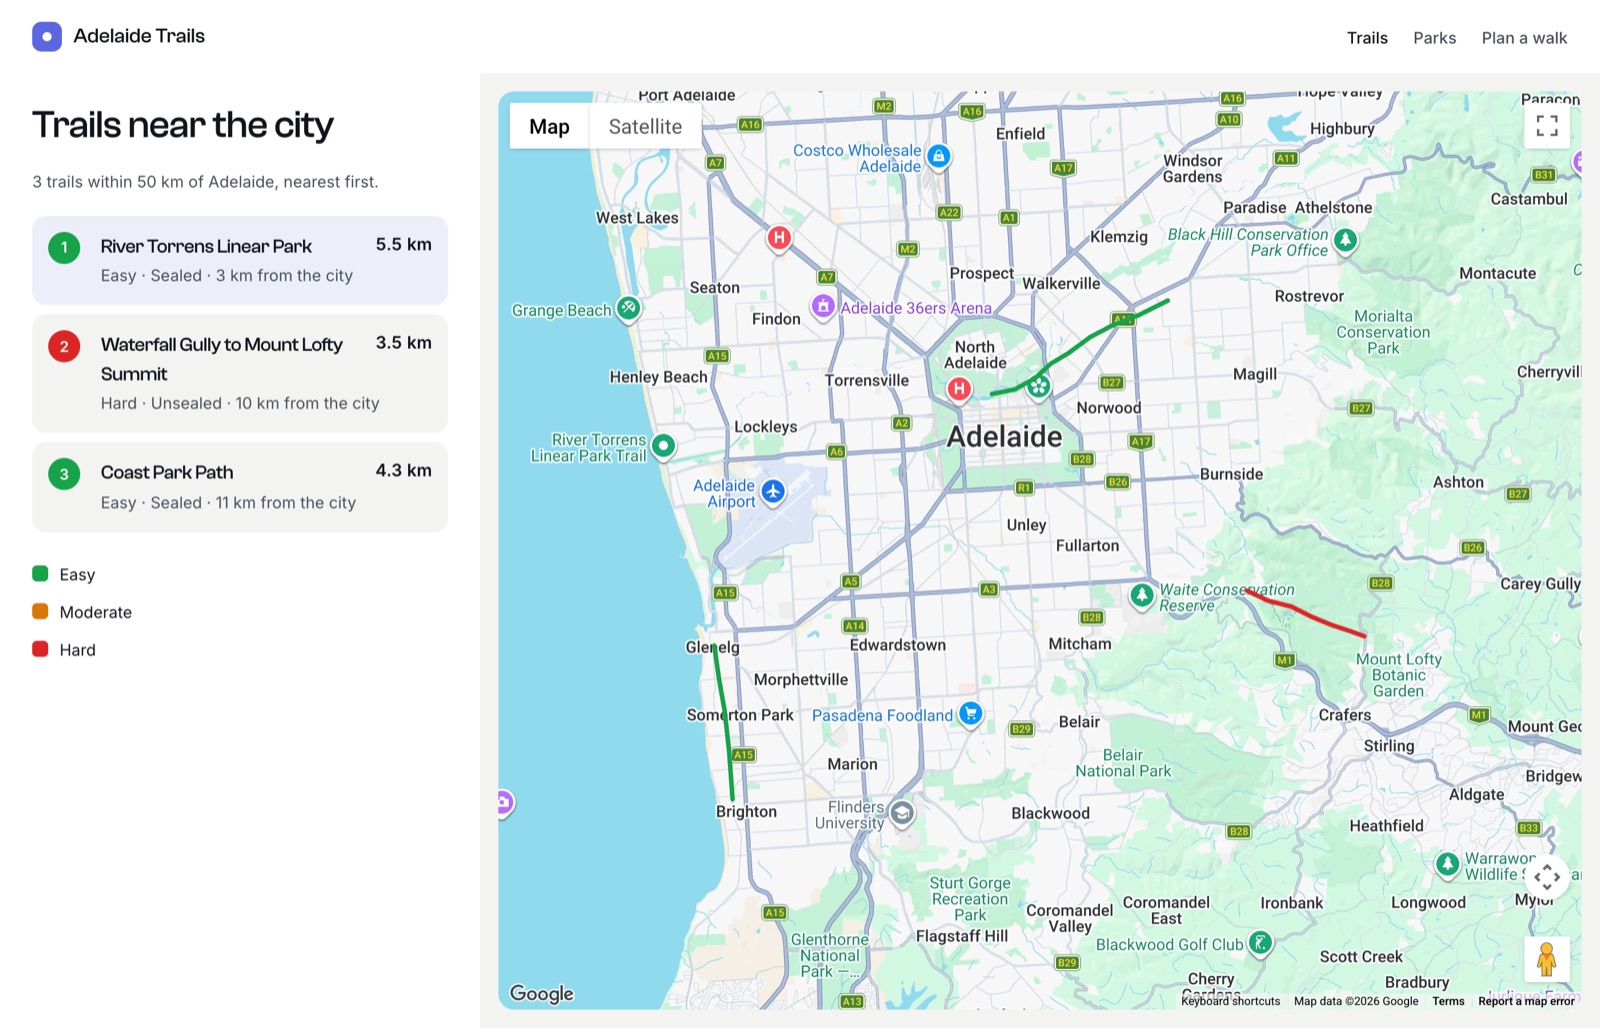Open the map Terms link
The width and height of the screenshot is (1600, 1028).
[1448, 1001]
